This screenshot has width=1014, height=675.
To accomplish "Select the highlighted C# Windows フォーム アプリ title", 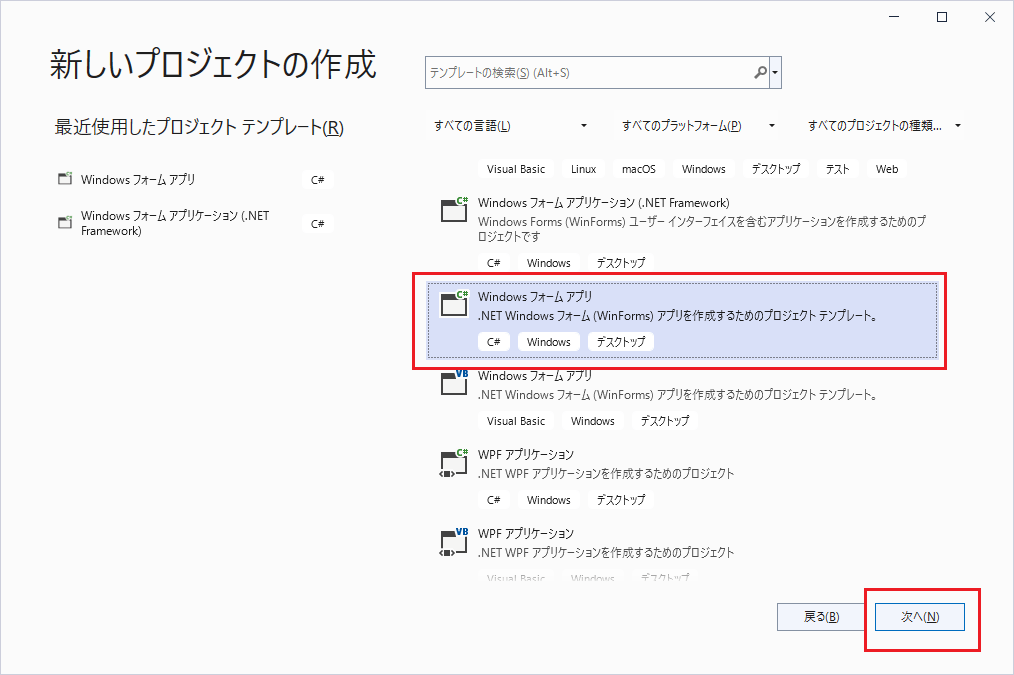I will [x=535, y=297].
